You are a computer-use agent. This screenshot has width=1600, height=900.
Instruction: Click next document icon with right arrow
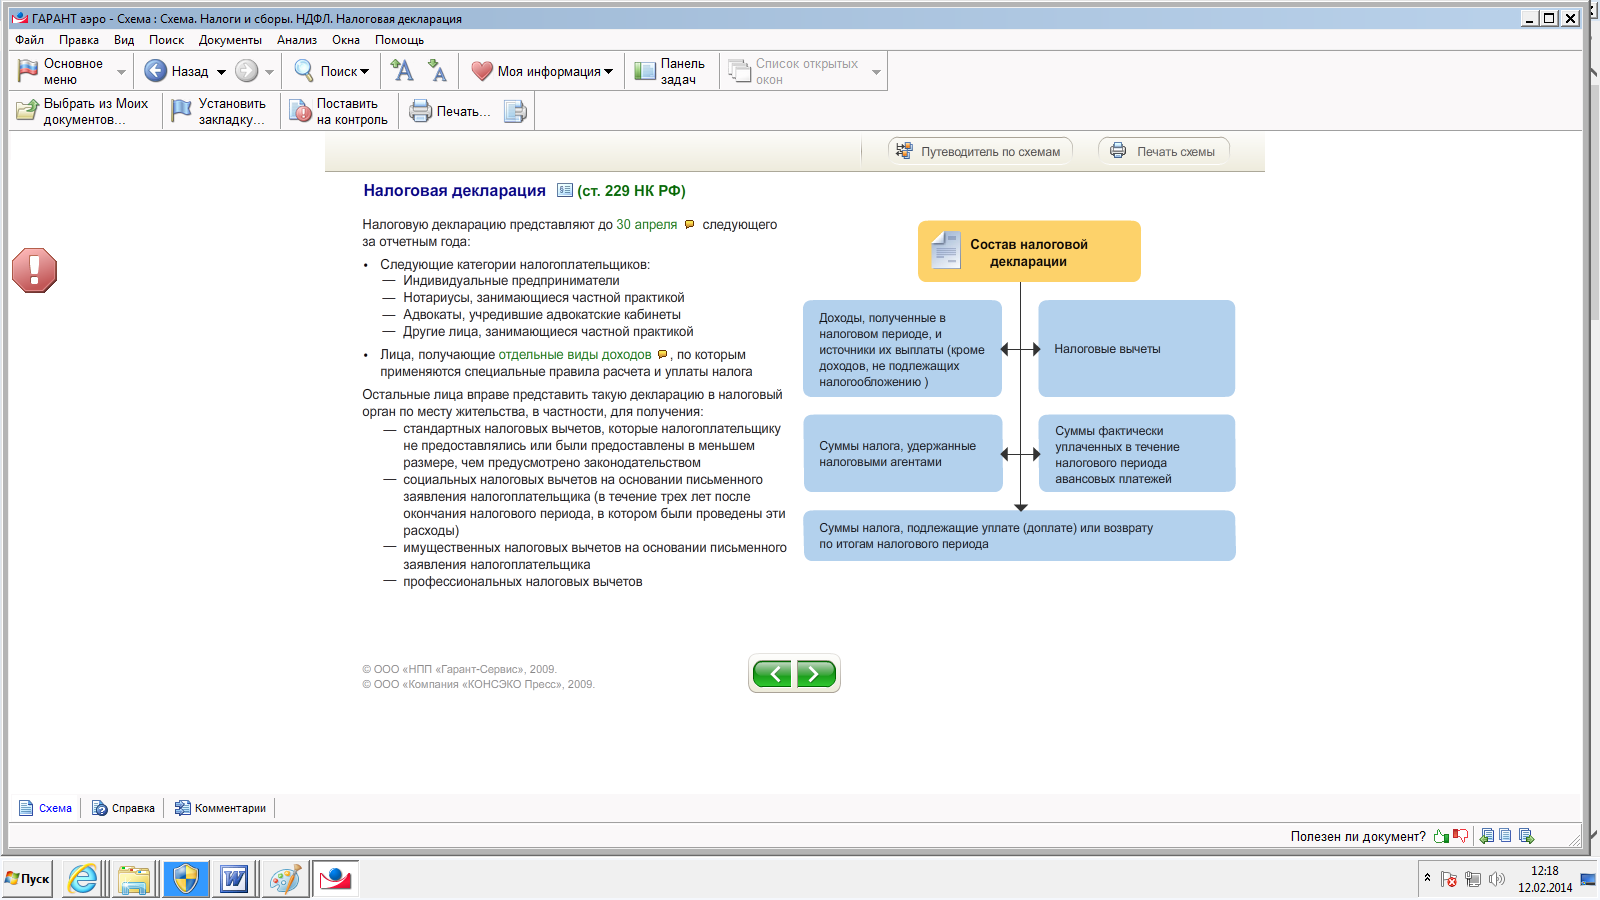click(1526, 836)
